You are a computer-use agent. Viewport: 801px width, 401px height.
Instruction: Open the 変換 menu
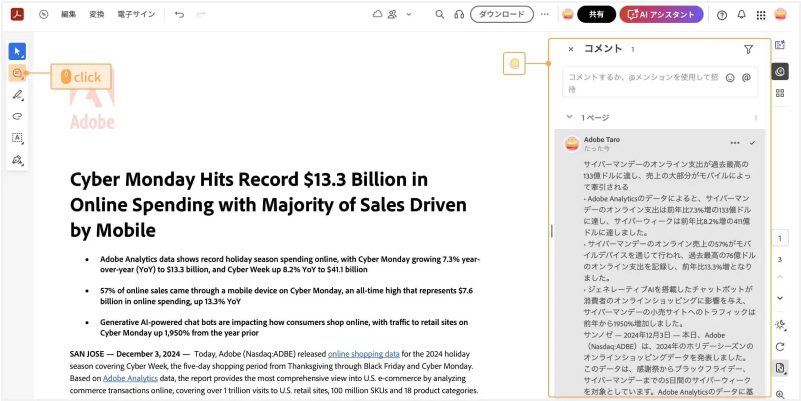(x=97, y=14)
